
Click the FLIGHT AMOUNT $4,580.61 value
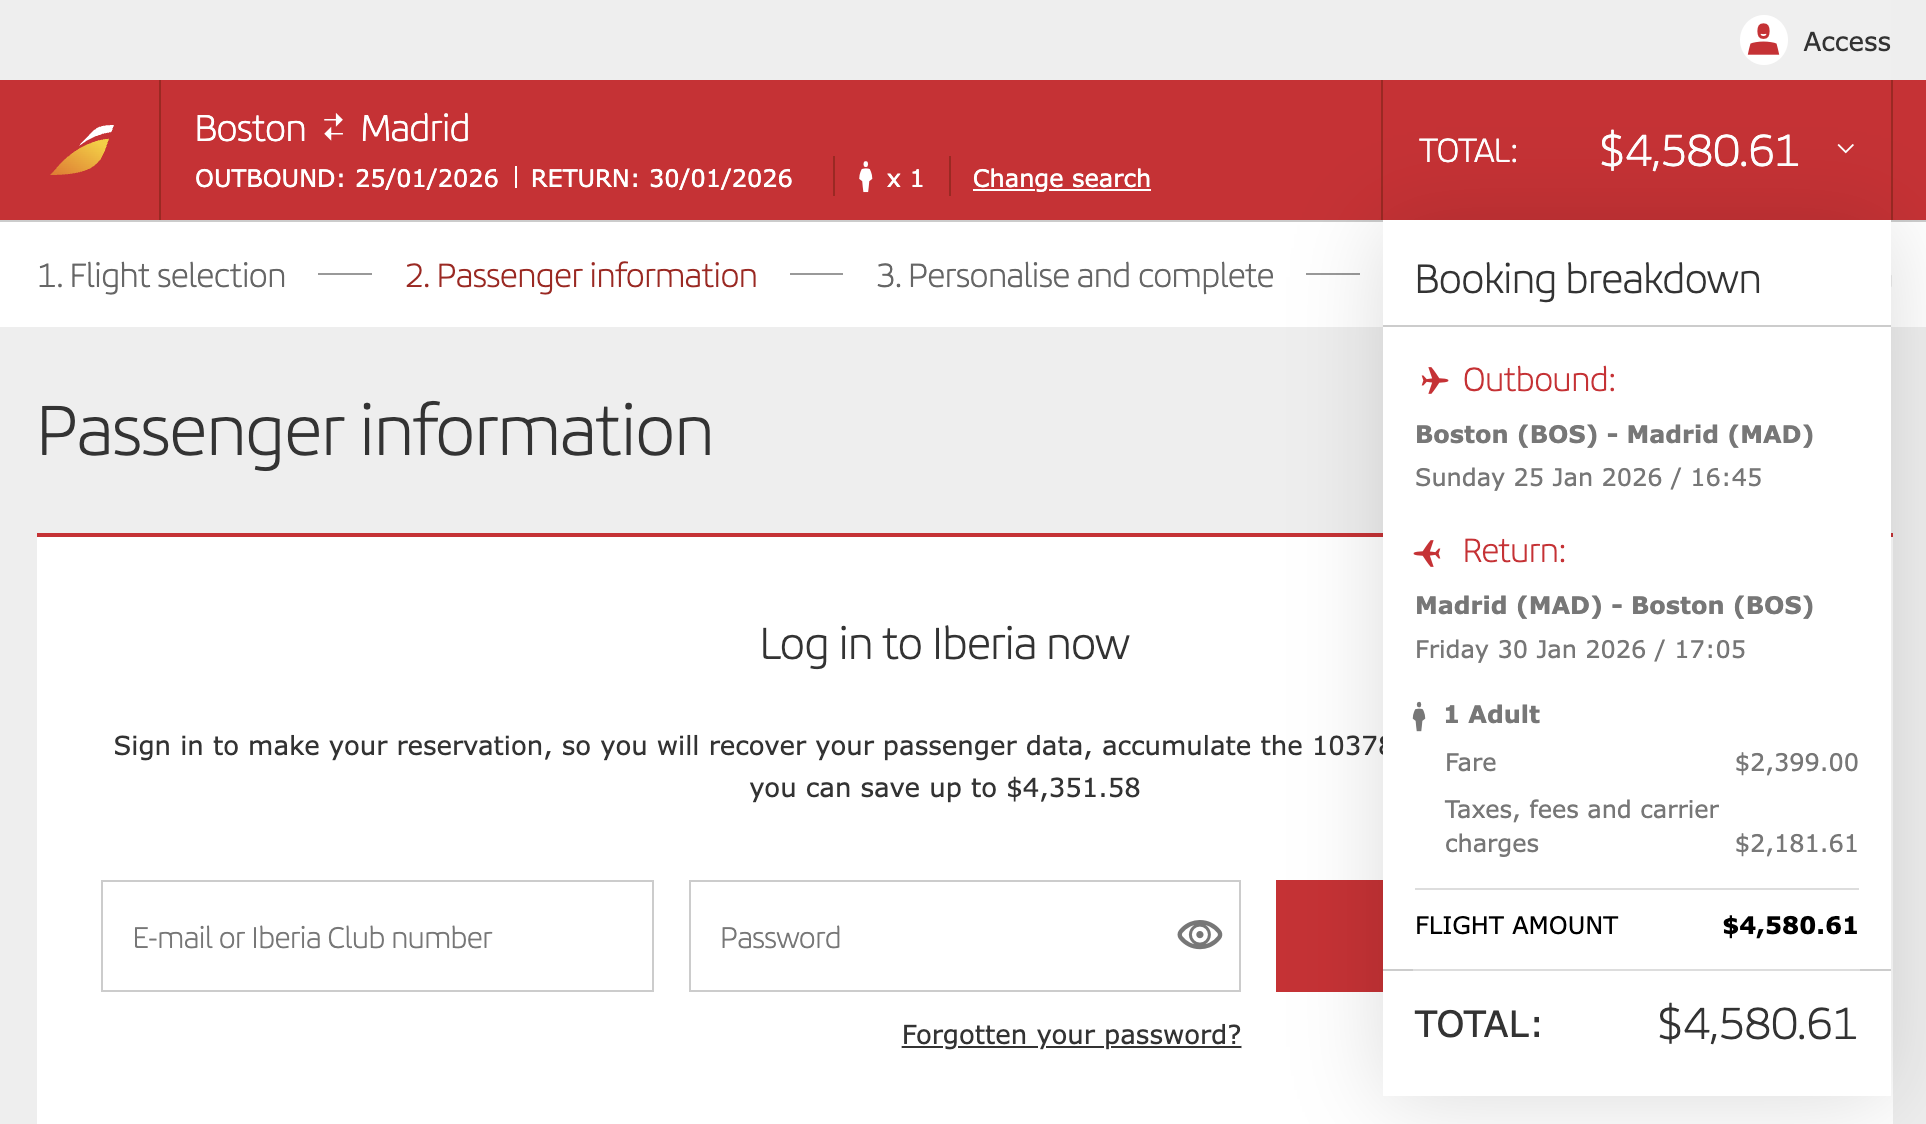[x=1790, y=925]
